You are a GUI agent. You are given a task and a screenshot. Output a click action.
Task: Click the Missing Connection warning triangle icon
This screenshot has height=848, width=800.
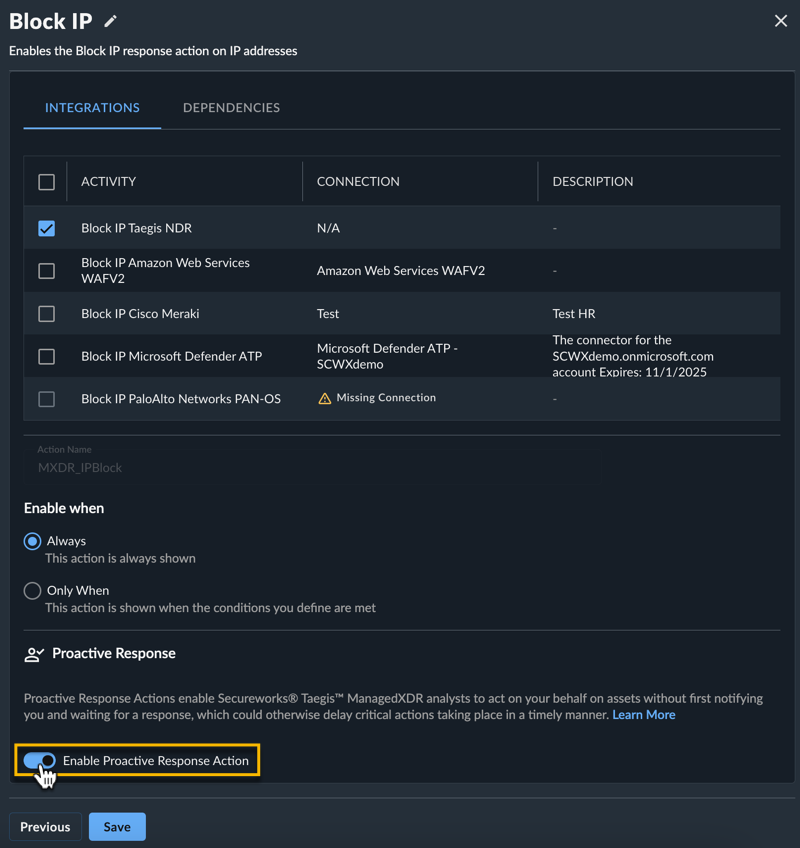pyautogui.click(x=325, y=399)
